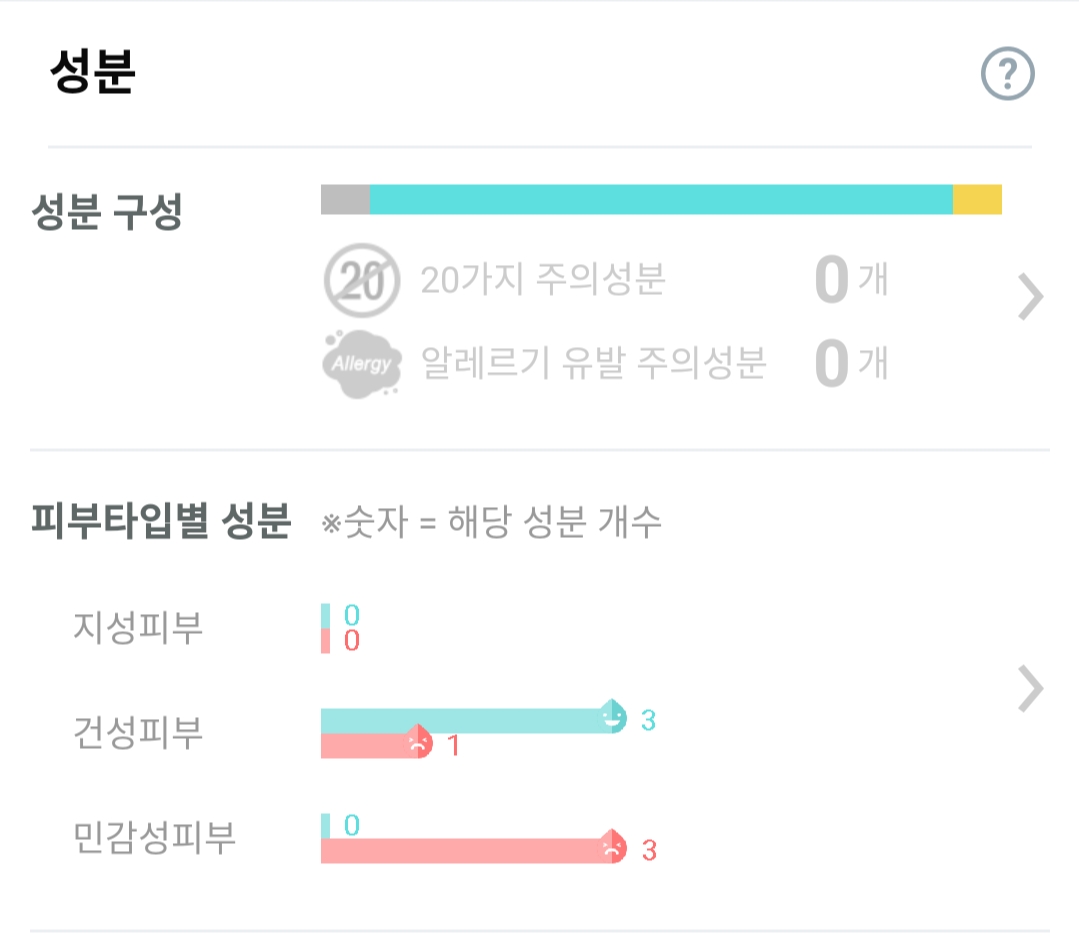This screenshot has width=1079, height=945.
Task: Click the 20 caution ingredients icon
Action: pyautogui.click(x=361, y=280)
